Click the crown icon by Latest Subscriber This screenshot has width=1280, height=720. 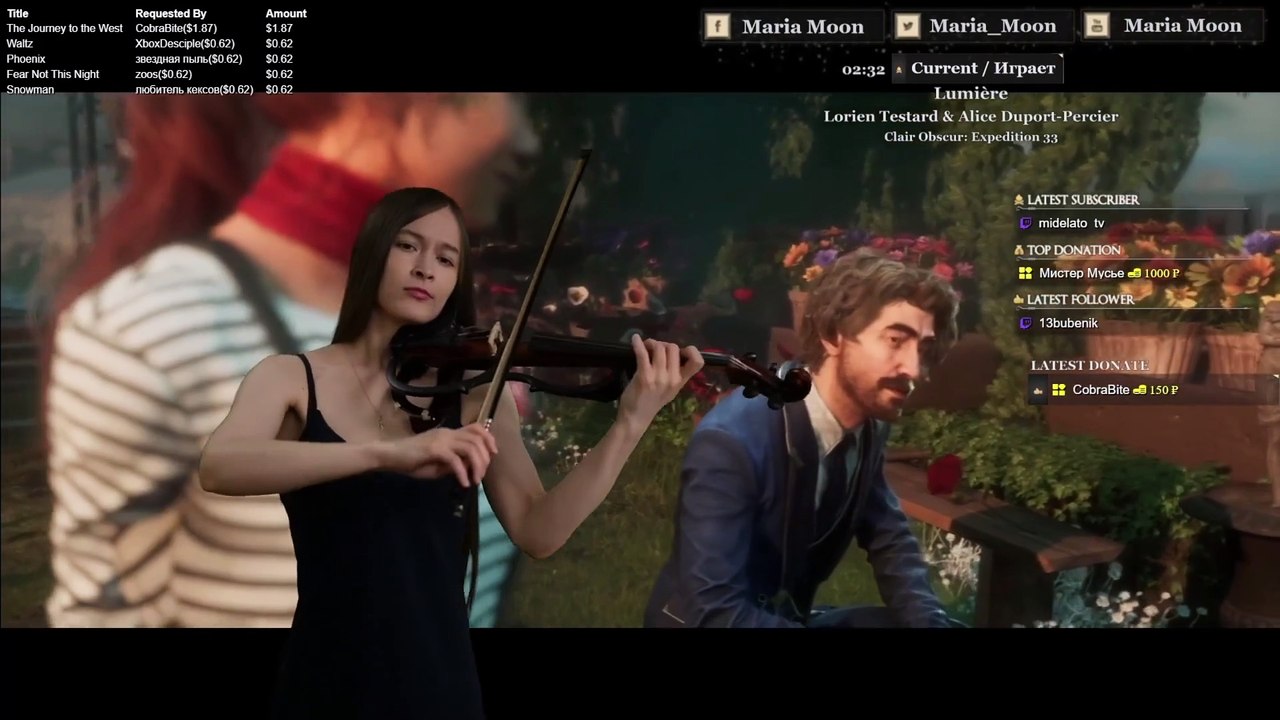point(1019,200)
